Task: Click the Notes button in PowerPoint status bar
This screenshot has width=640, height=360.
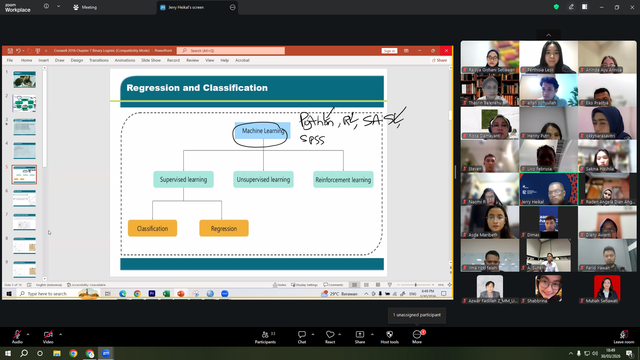Action: click(x=280, y=285)
